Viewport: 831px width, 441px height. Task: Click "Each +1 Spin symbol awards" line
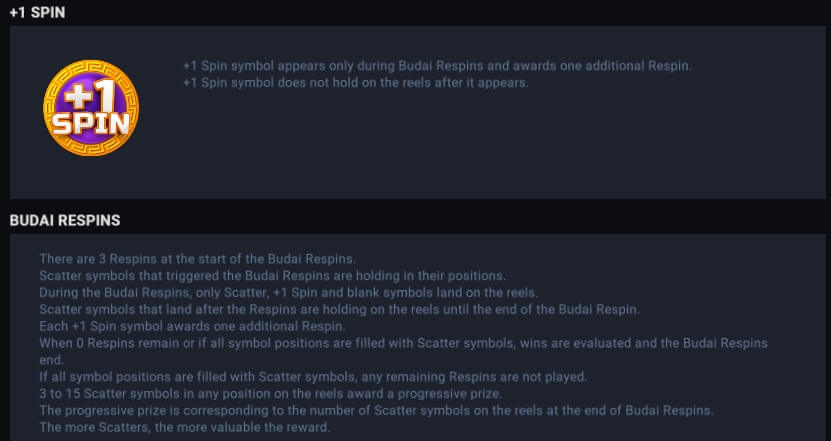[x=192, y=327]
